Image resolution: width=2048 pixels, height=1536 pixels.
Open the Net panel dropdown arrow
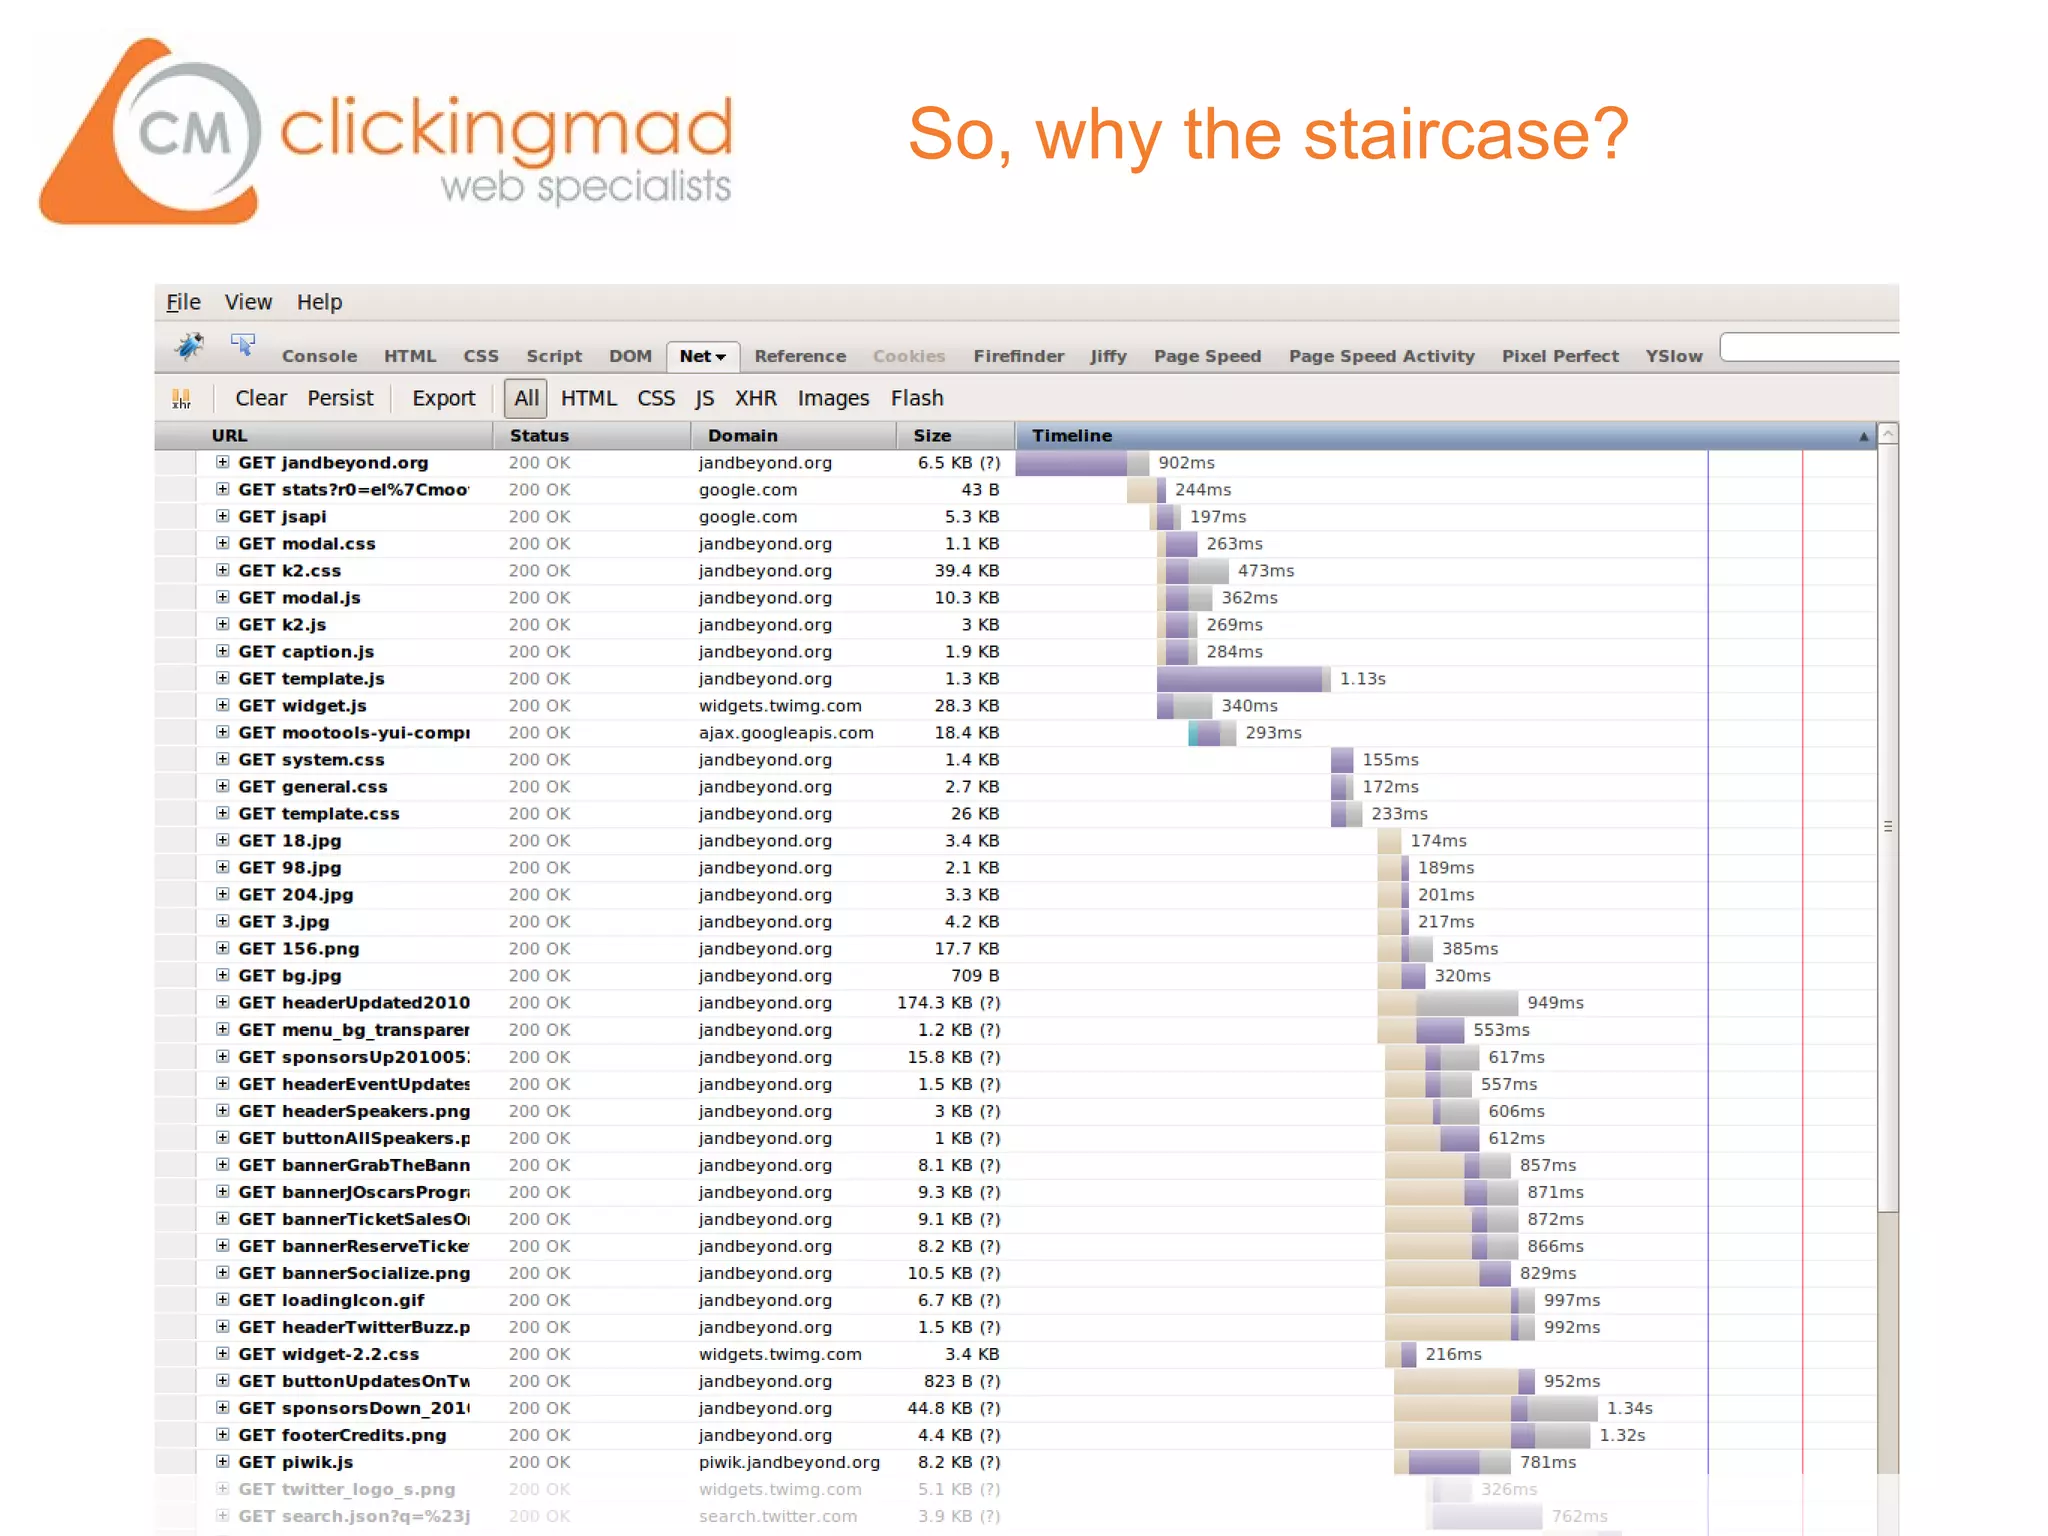click(x=720, y=357)
